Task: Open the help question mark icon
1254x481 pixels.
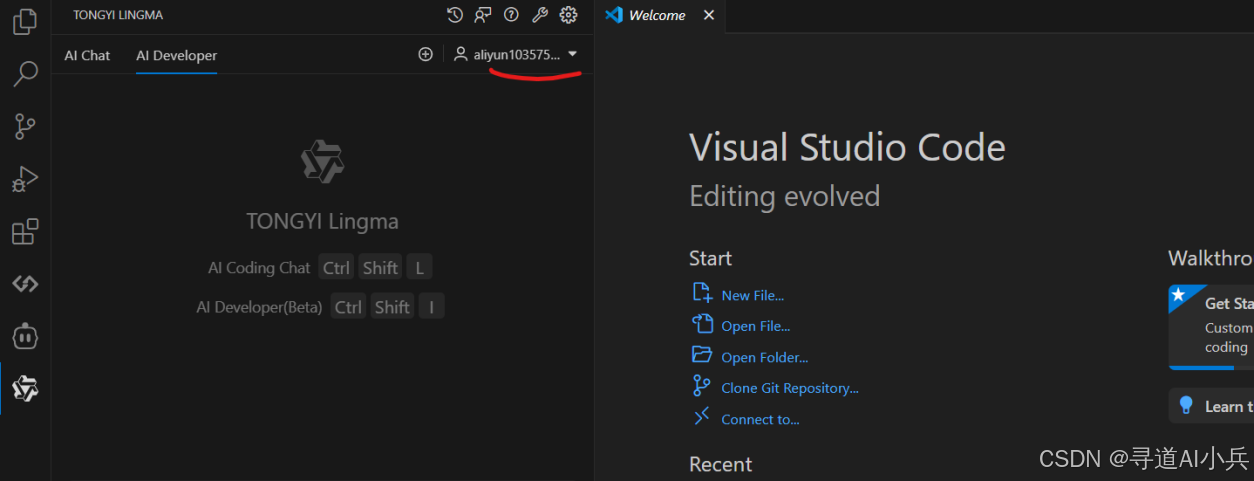Action: coord(511,15)
